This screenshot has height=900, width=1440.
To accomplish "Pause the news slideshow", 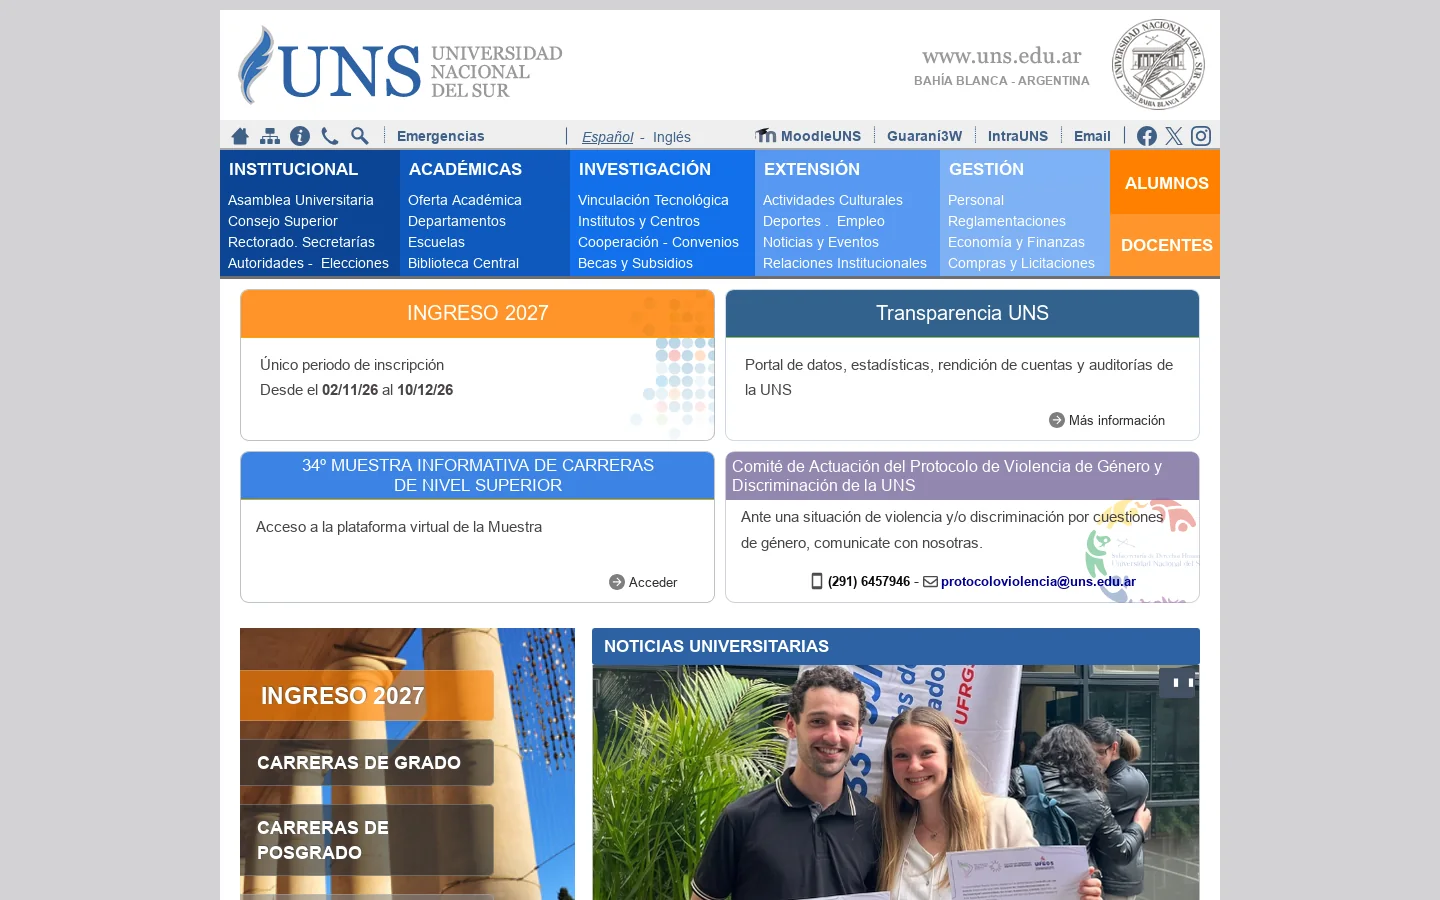I will [1183, 683].
